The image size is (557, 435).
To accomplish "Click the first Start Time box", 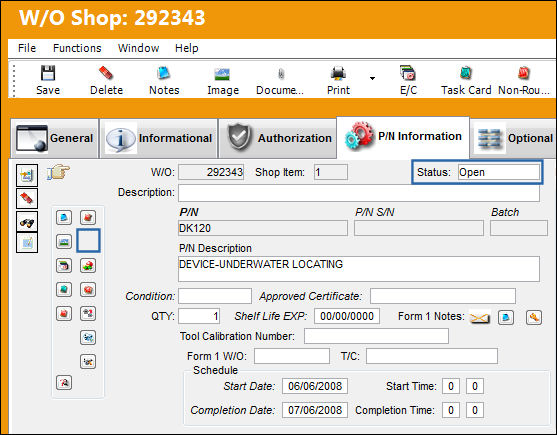I will click(x=451, y=386).
